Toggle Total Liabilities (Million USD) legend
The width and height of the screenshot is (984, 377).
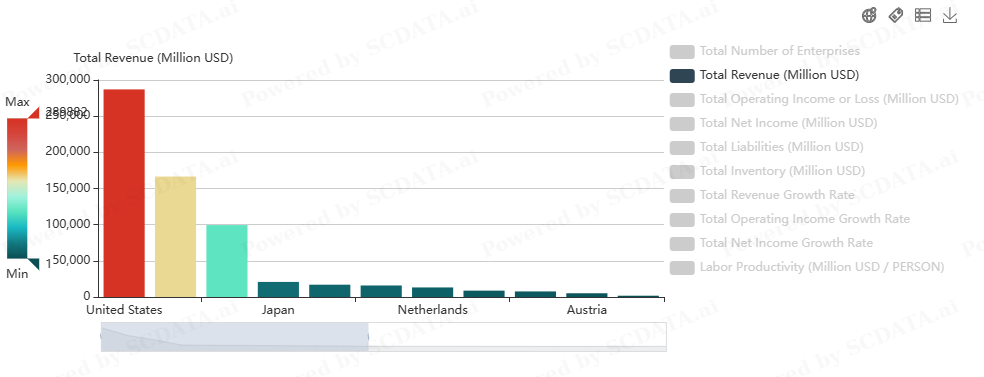[x=781, y=147]
